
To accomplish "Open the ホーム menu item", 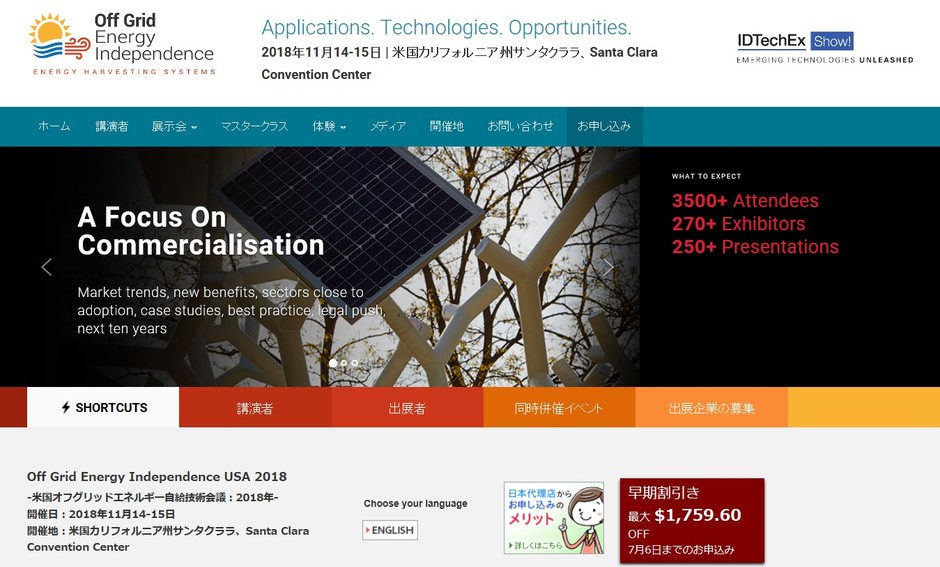I will [54, 126].
